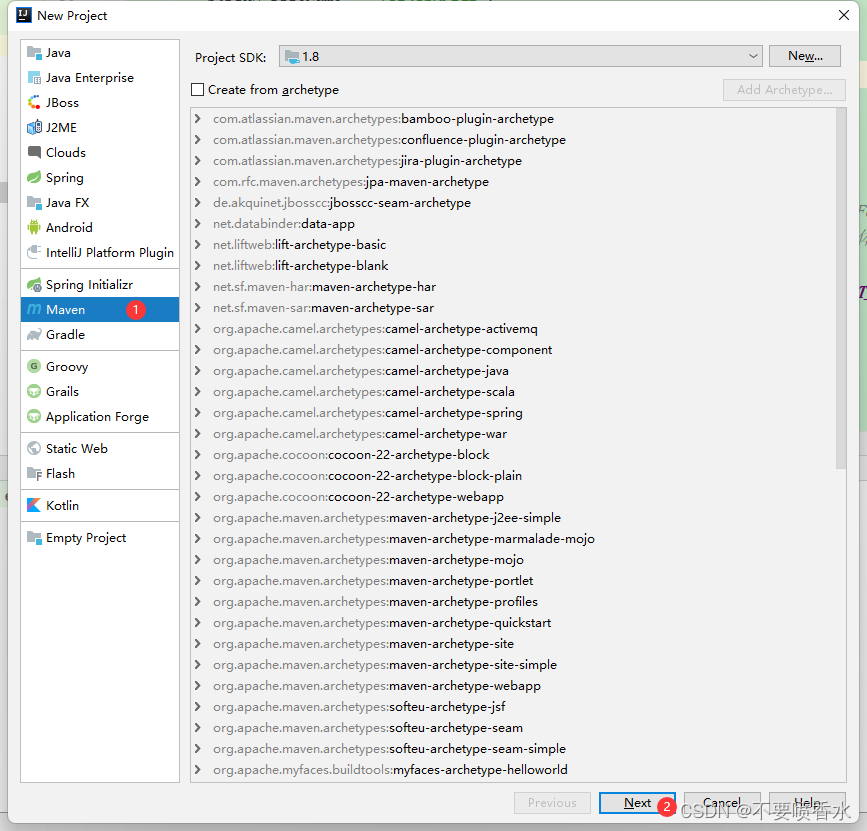This screenshot has height=831, width=867.
Task: Click the Application Forge icon
Action: 34,416
